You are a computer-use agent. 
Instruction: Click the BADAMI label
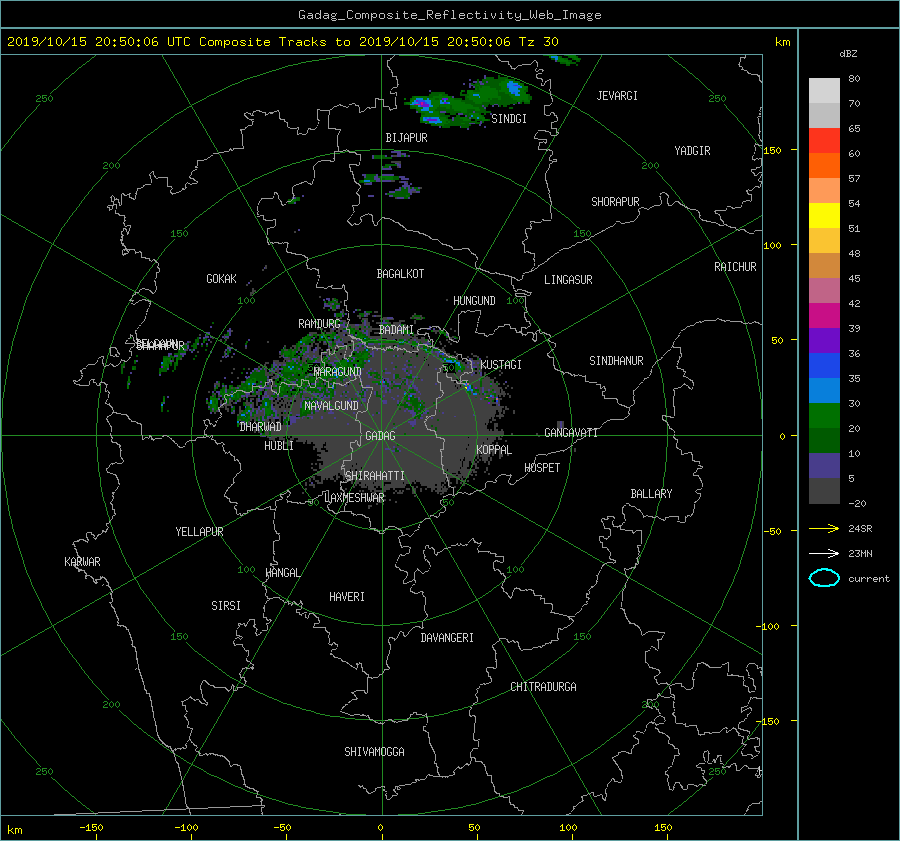(396, 330)
